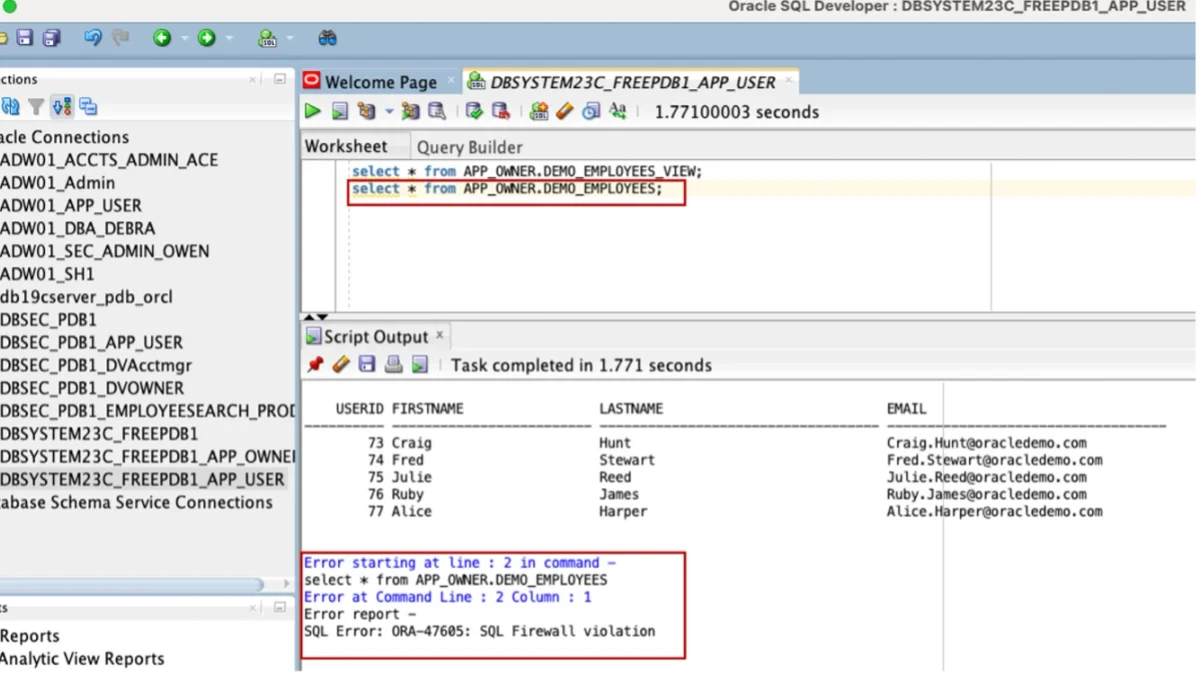
Task: Minimize the Connections panel
Action: [280, 79]
